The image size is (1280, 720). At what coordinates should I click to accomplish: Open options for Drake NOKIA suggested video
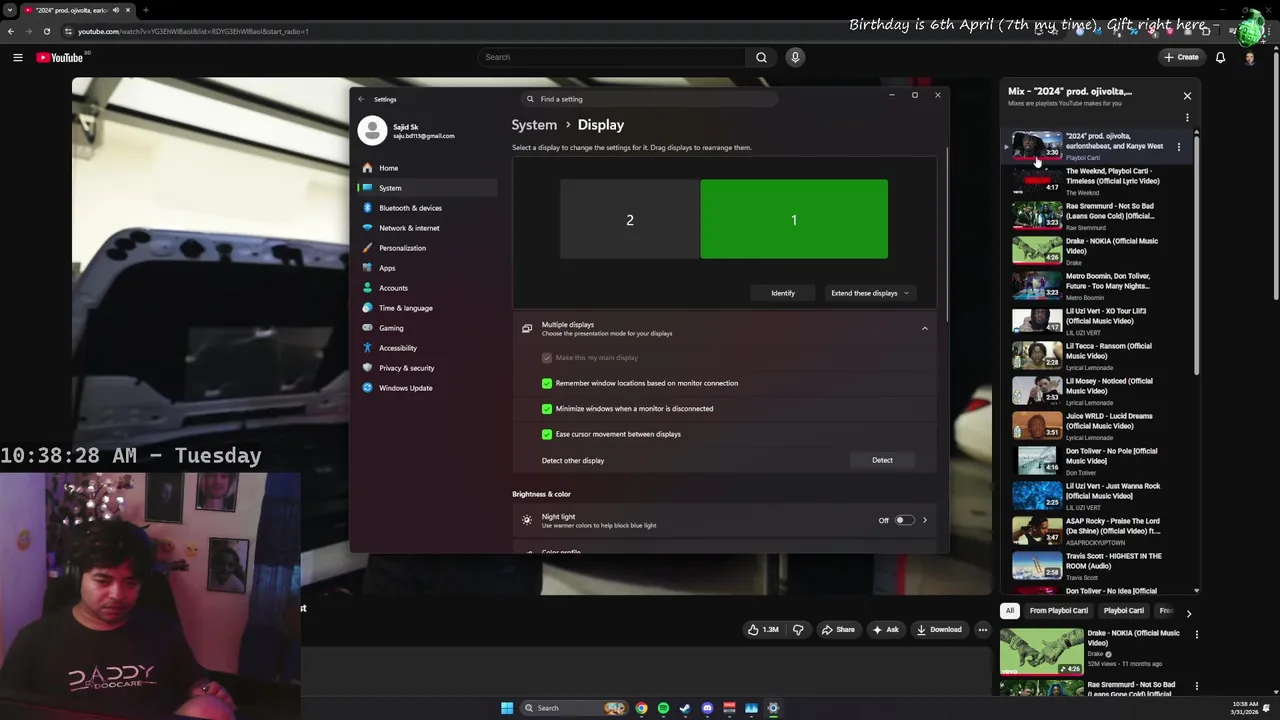coord(1196,634)
